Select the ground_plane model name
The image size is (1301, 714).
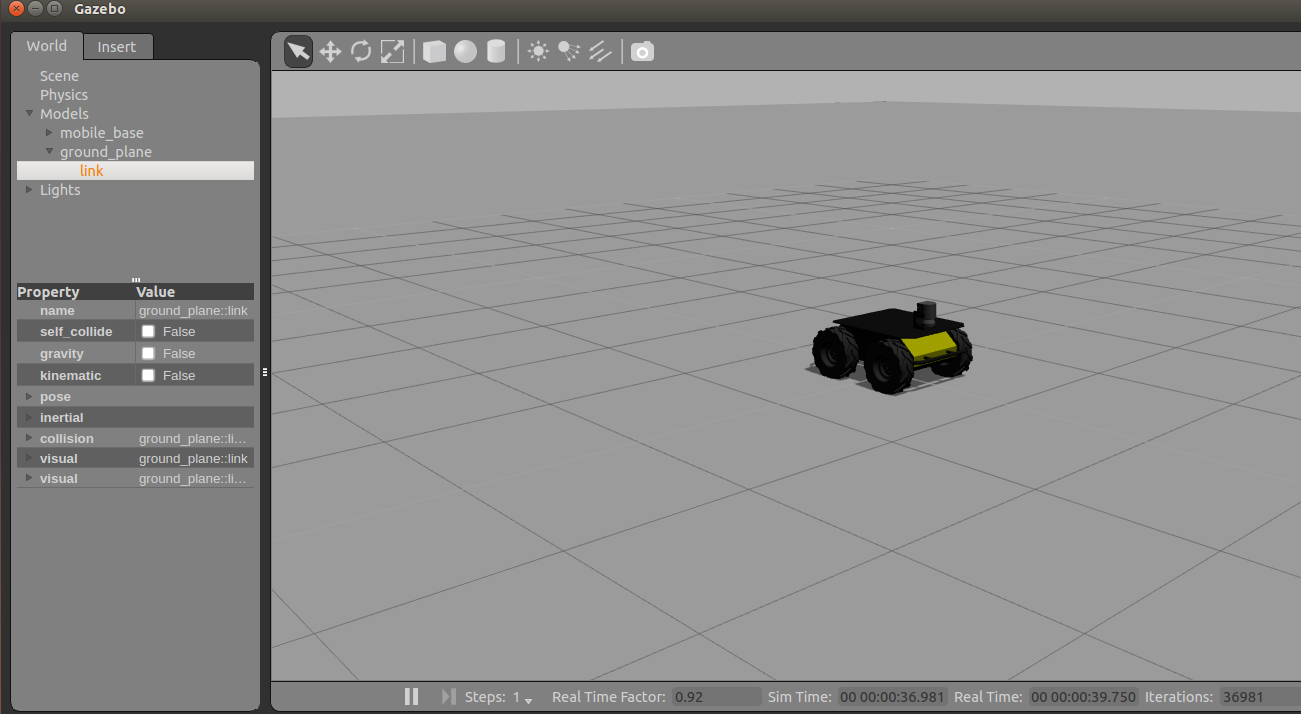106,152
